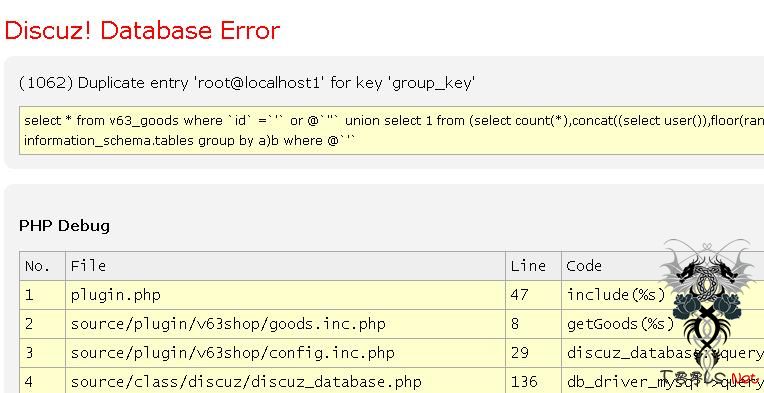This screenshot has height=393, width=764.
Task: Click the Discuz! Database Error heading
Action: [142, 30]
